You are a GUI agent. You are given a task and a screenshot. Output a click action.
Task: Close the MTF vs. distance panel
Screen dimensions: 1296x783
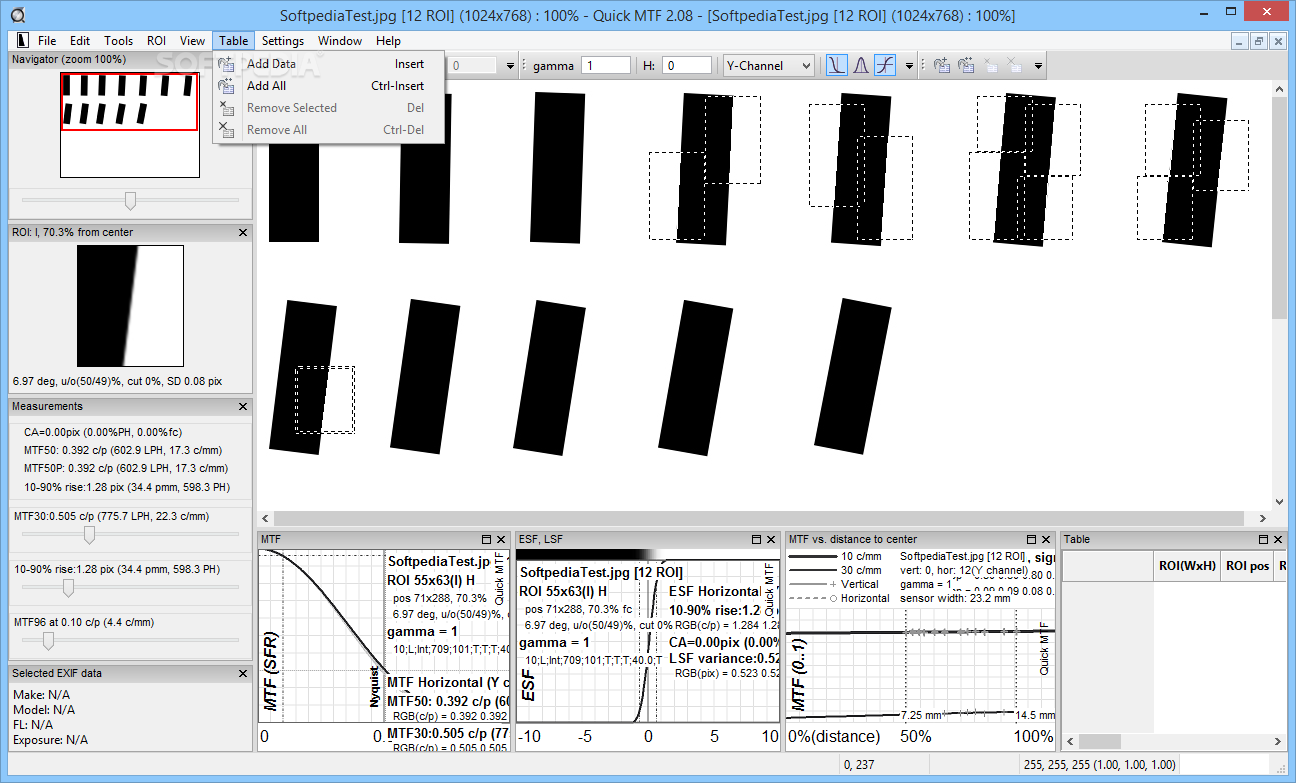(1046, 539)
